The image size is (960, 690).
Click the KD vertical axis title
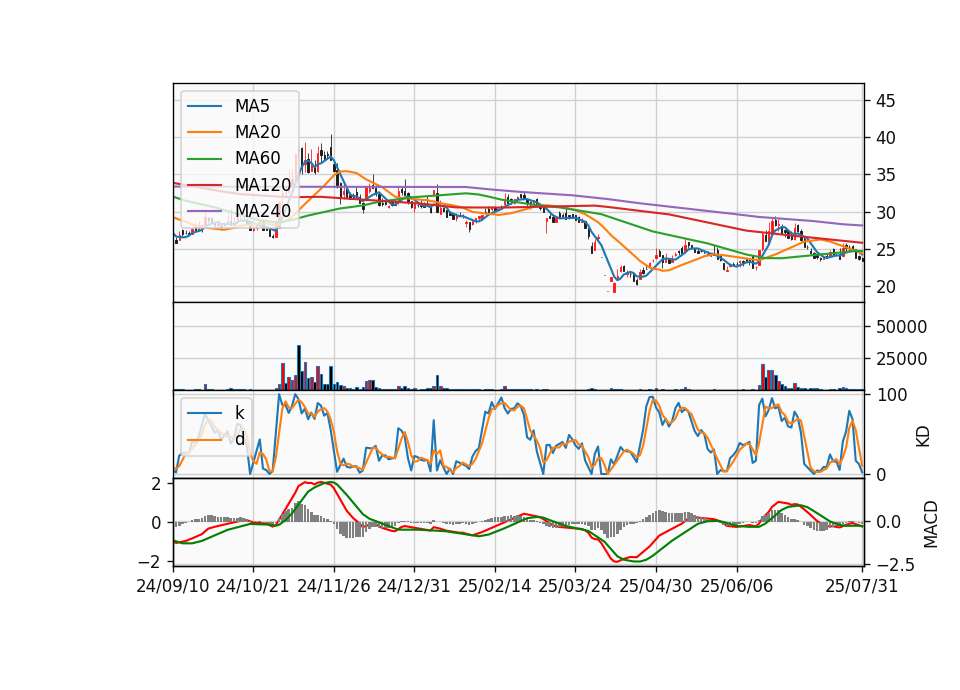(923, 437)
